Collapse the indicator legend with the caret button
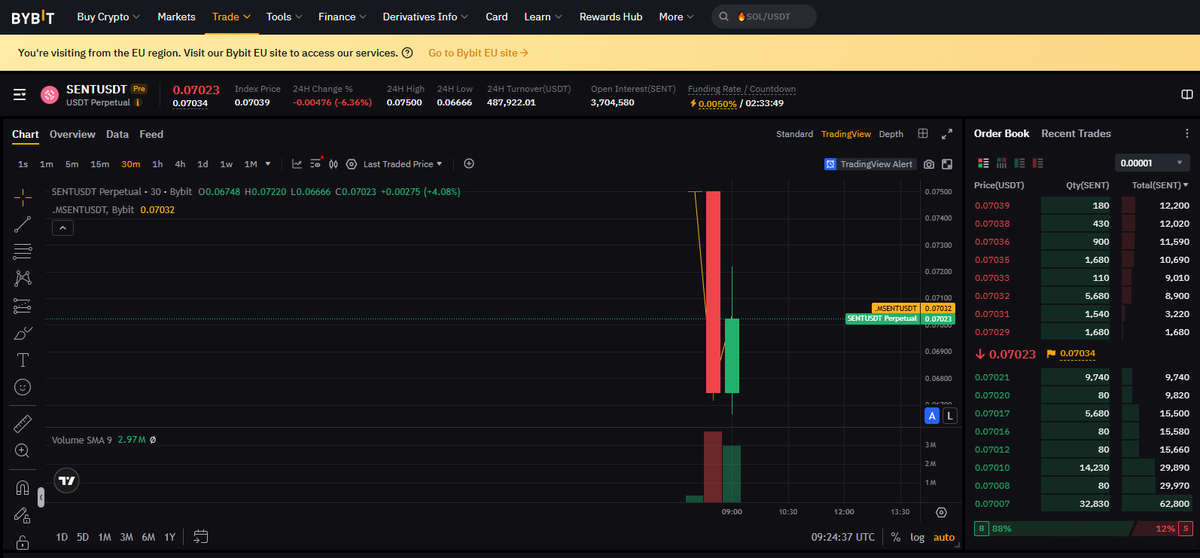This screenshot has width=1200, height=558. pyautogui.click(x=61, y=228)
